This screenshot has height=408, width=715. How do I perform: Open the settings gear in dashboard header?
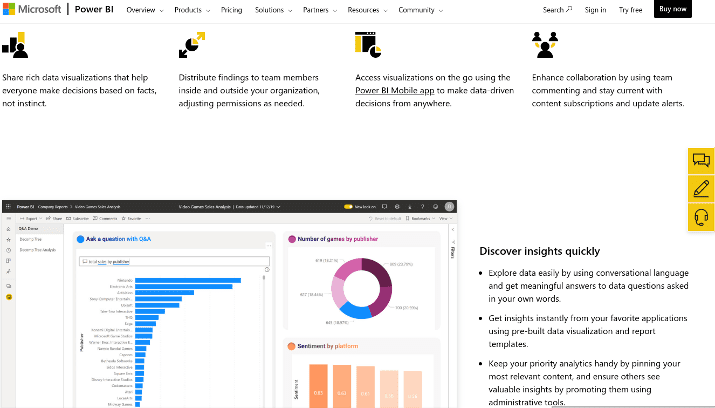(x=397, y=207)
